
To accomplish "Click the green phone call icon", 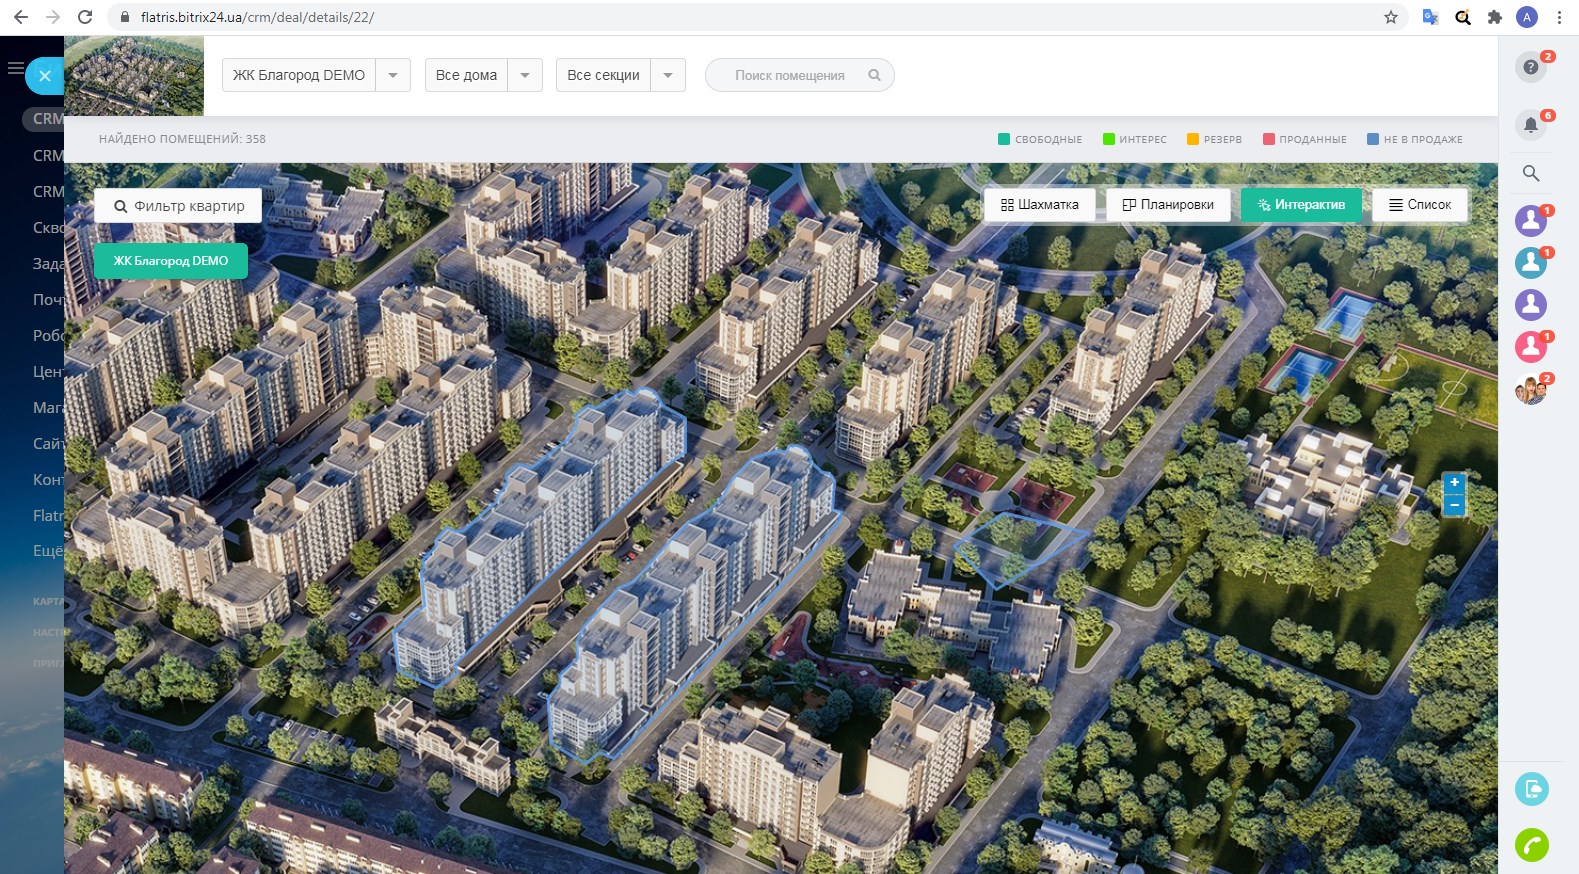I will [1531, 845].
